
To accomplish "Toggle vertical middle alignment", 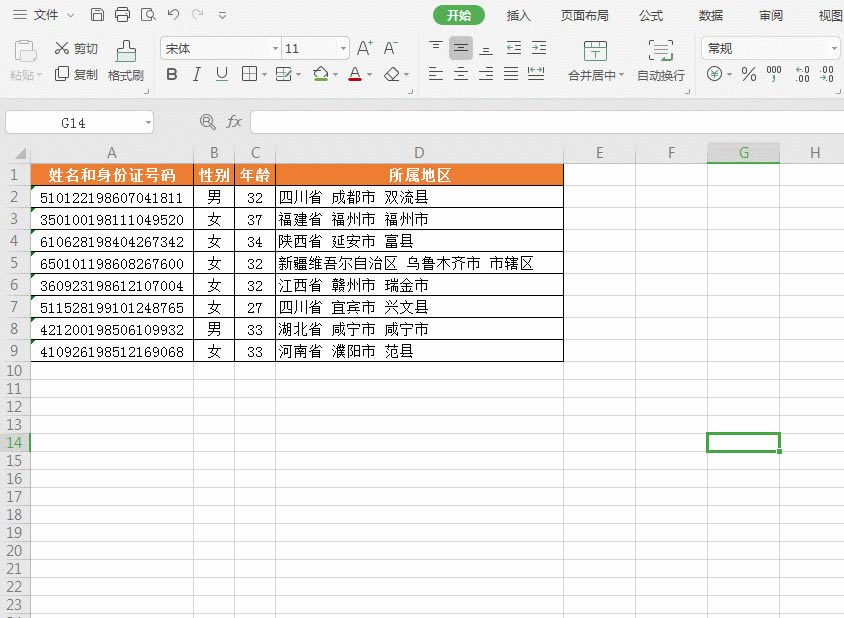I will tap(461, 48).
